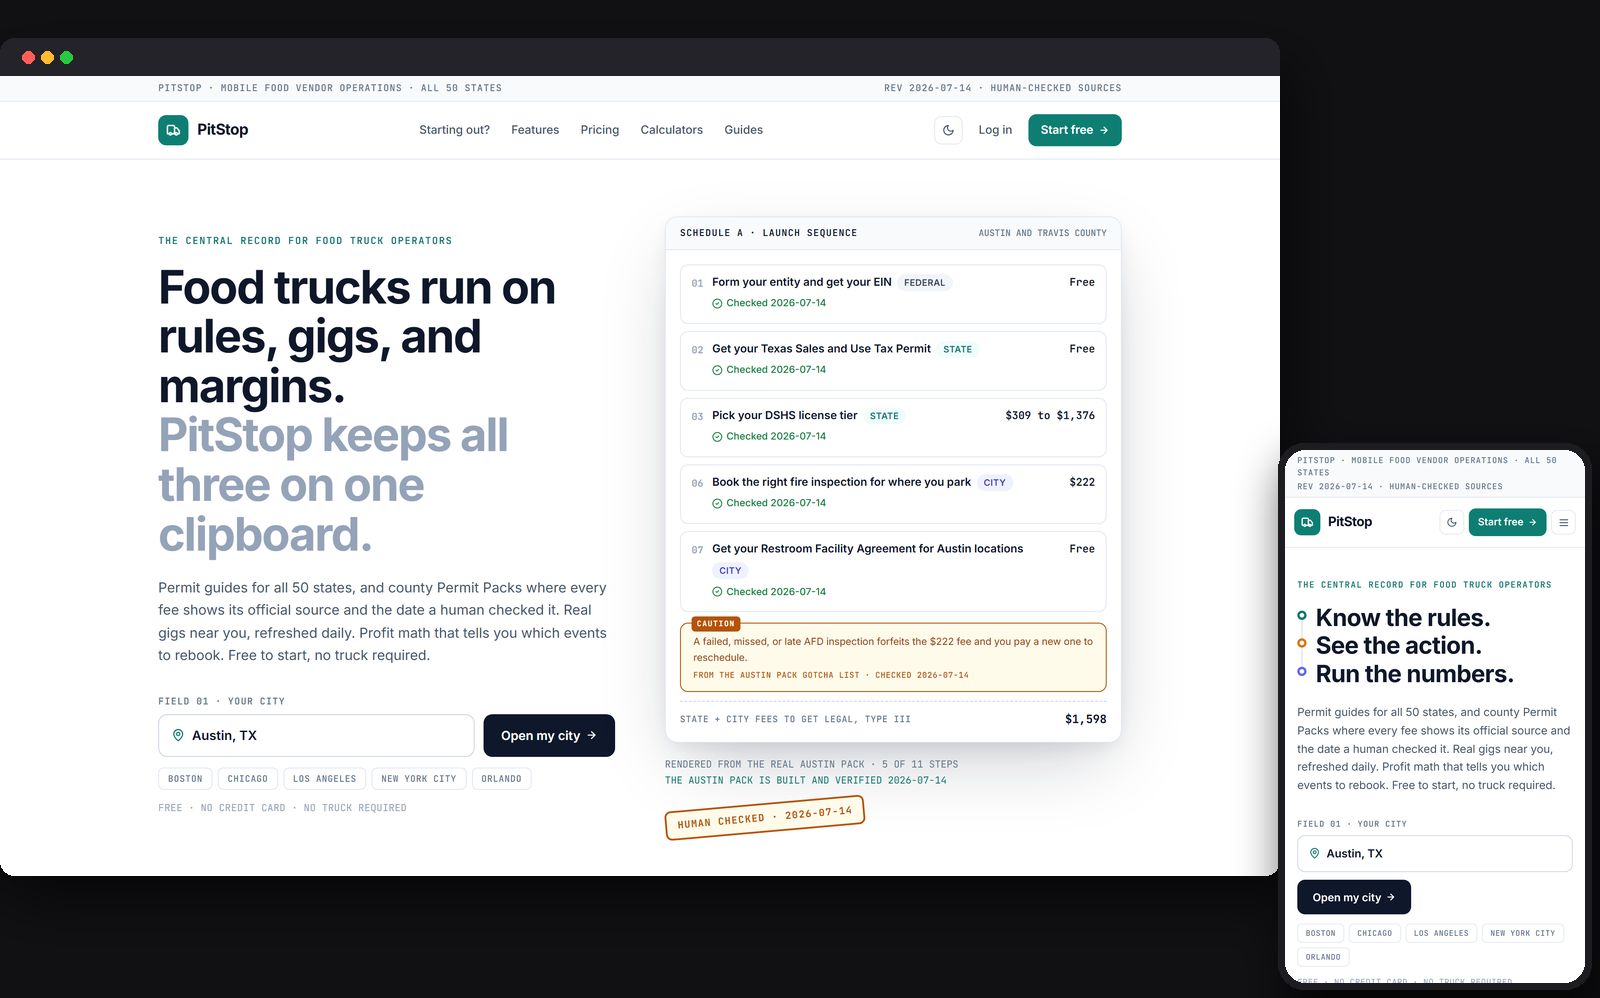Click the STATE tag on DSHS license step
The image size is (1600, 998).
click(x=884, y=416)
